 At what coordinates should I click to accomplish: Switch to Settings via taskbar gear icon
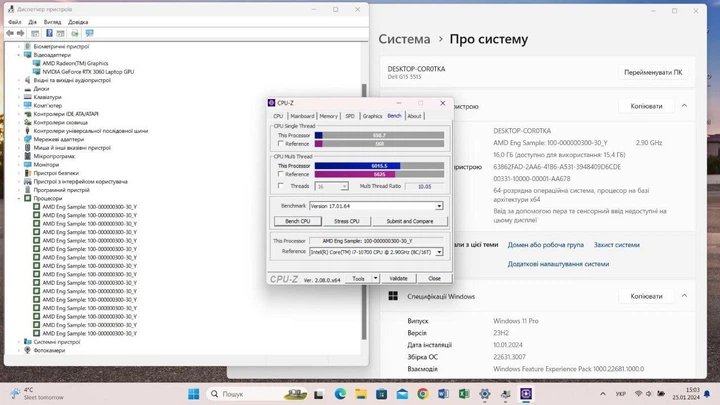coord(484,394)
